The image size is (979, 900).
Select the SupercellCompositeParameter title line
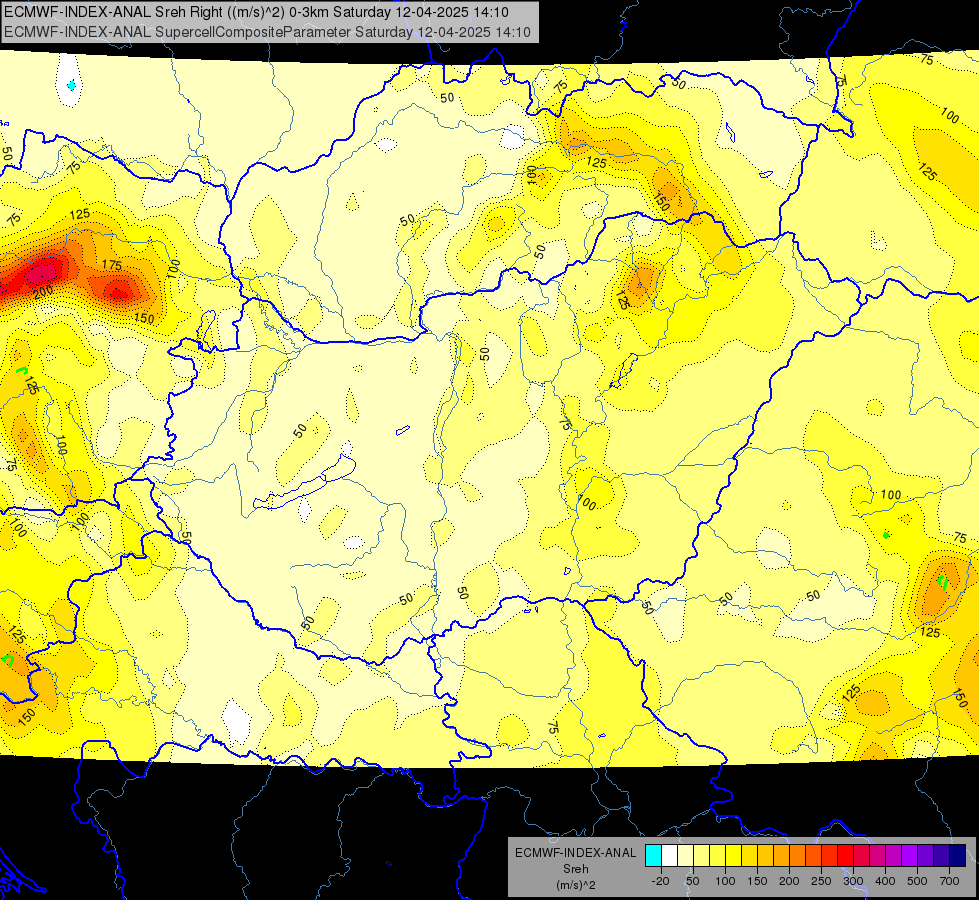pos(267,32)
